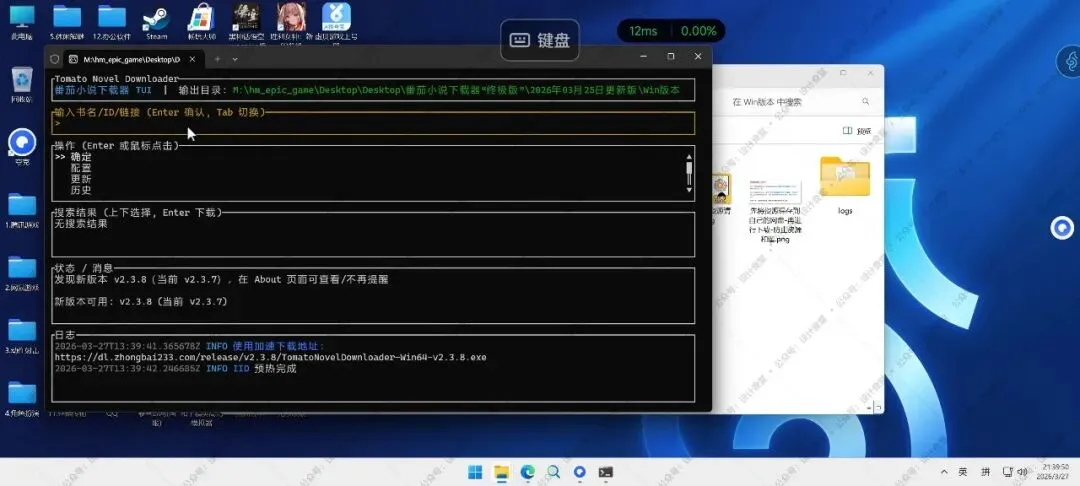Click the top-right circular floating widget
Image resolution: width=1080 pixels, height=486 pixels.
point(1070,61)
